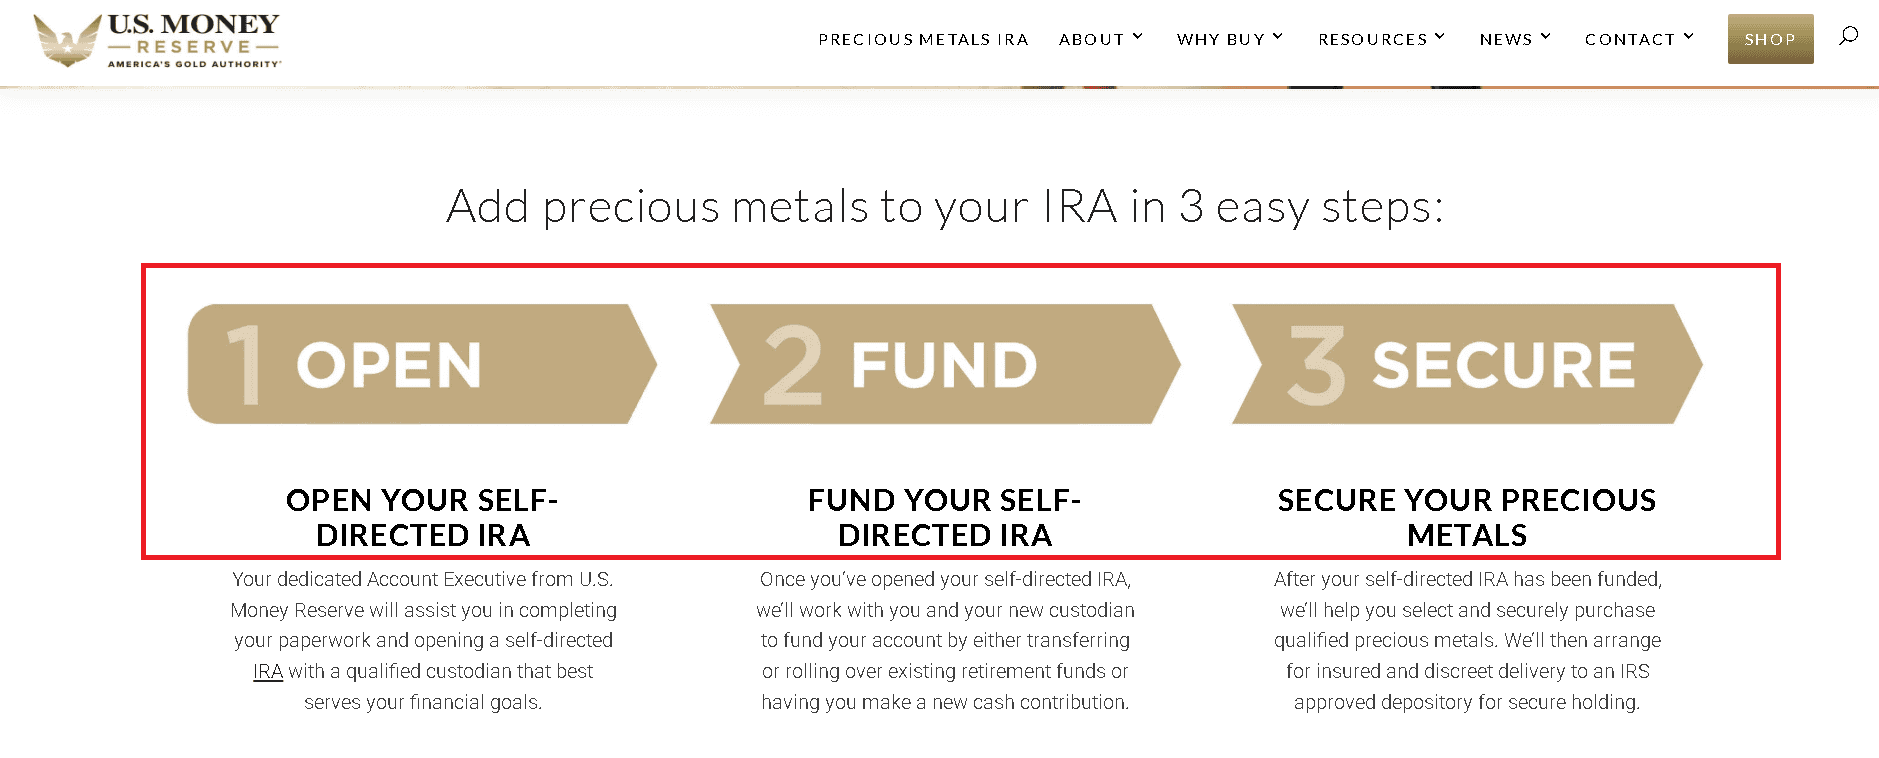Expand the ABOUT dropdown menu
This screenshot has width=1879, height=758.
pyautogui.click(x=1100, y=39)
